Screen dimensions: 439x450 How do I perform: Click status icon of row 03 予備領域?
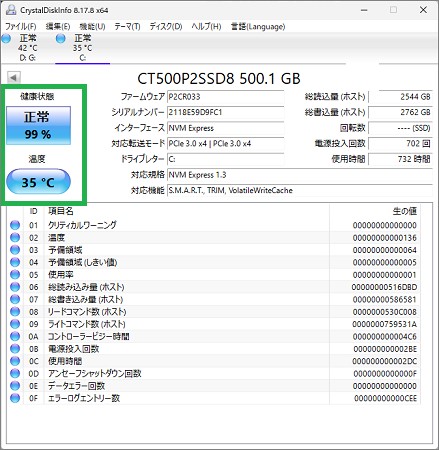click(x=15, y=250)
